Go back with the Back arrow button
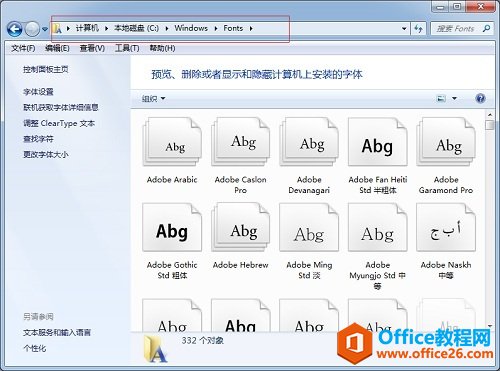 (x=15, y=29)
